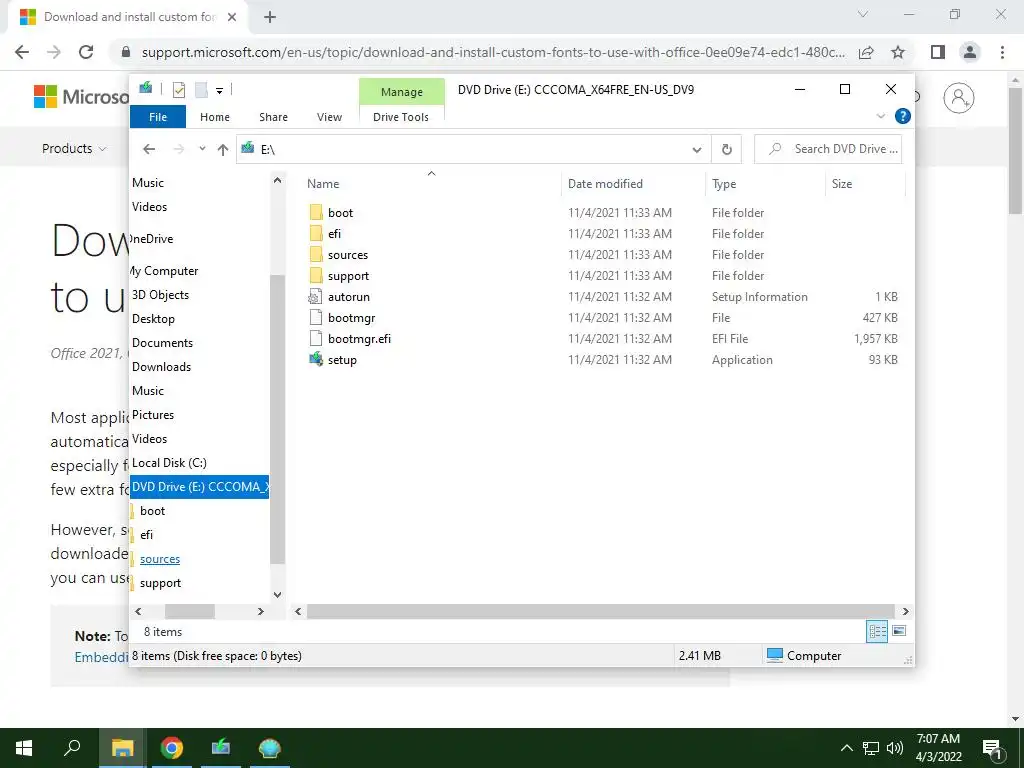
Task: Open Windows Start menu
Action: 24,748
